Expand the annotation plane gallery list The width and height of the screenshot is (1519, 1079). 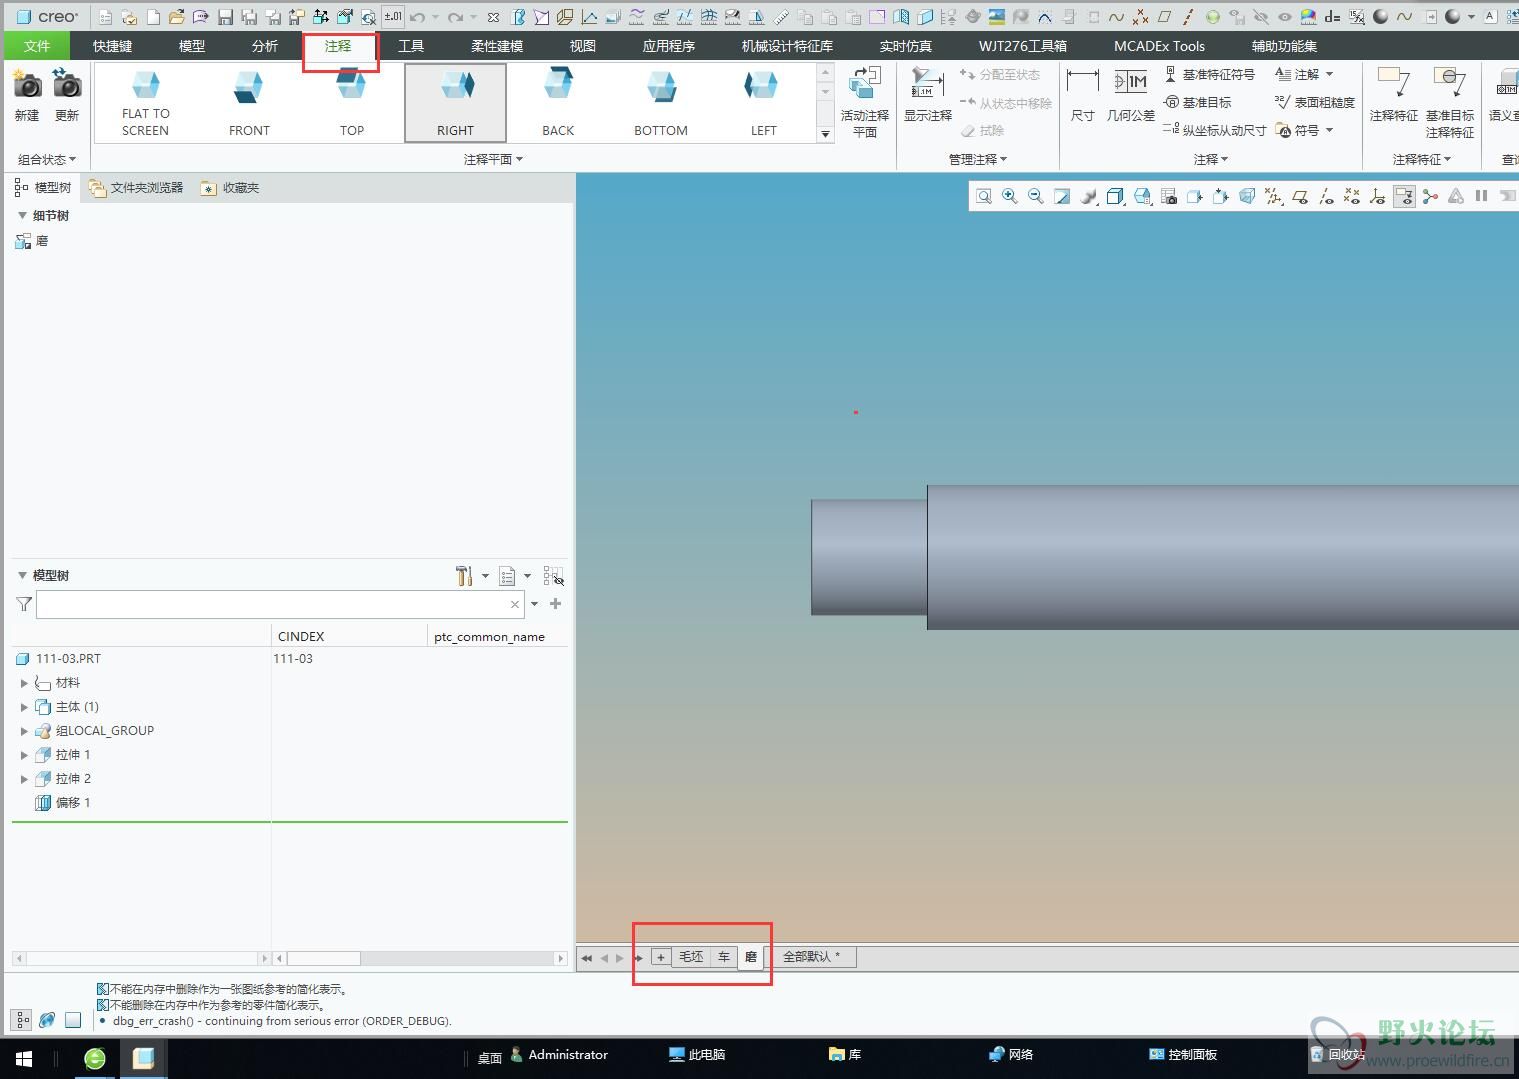(x=825, y=134)
